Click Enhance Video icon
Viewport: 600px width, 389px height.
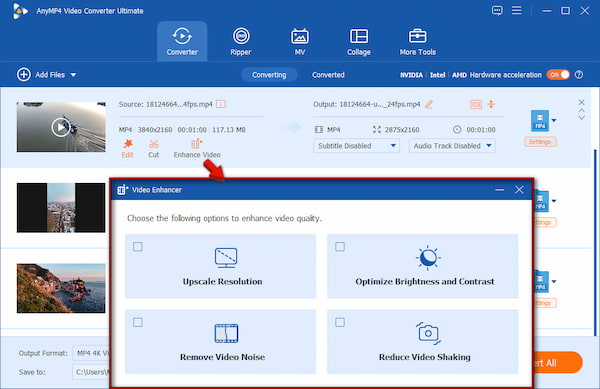(197, 144)
